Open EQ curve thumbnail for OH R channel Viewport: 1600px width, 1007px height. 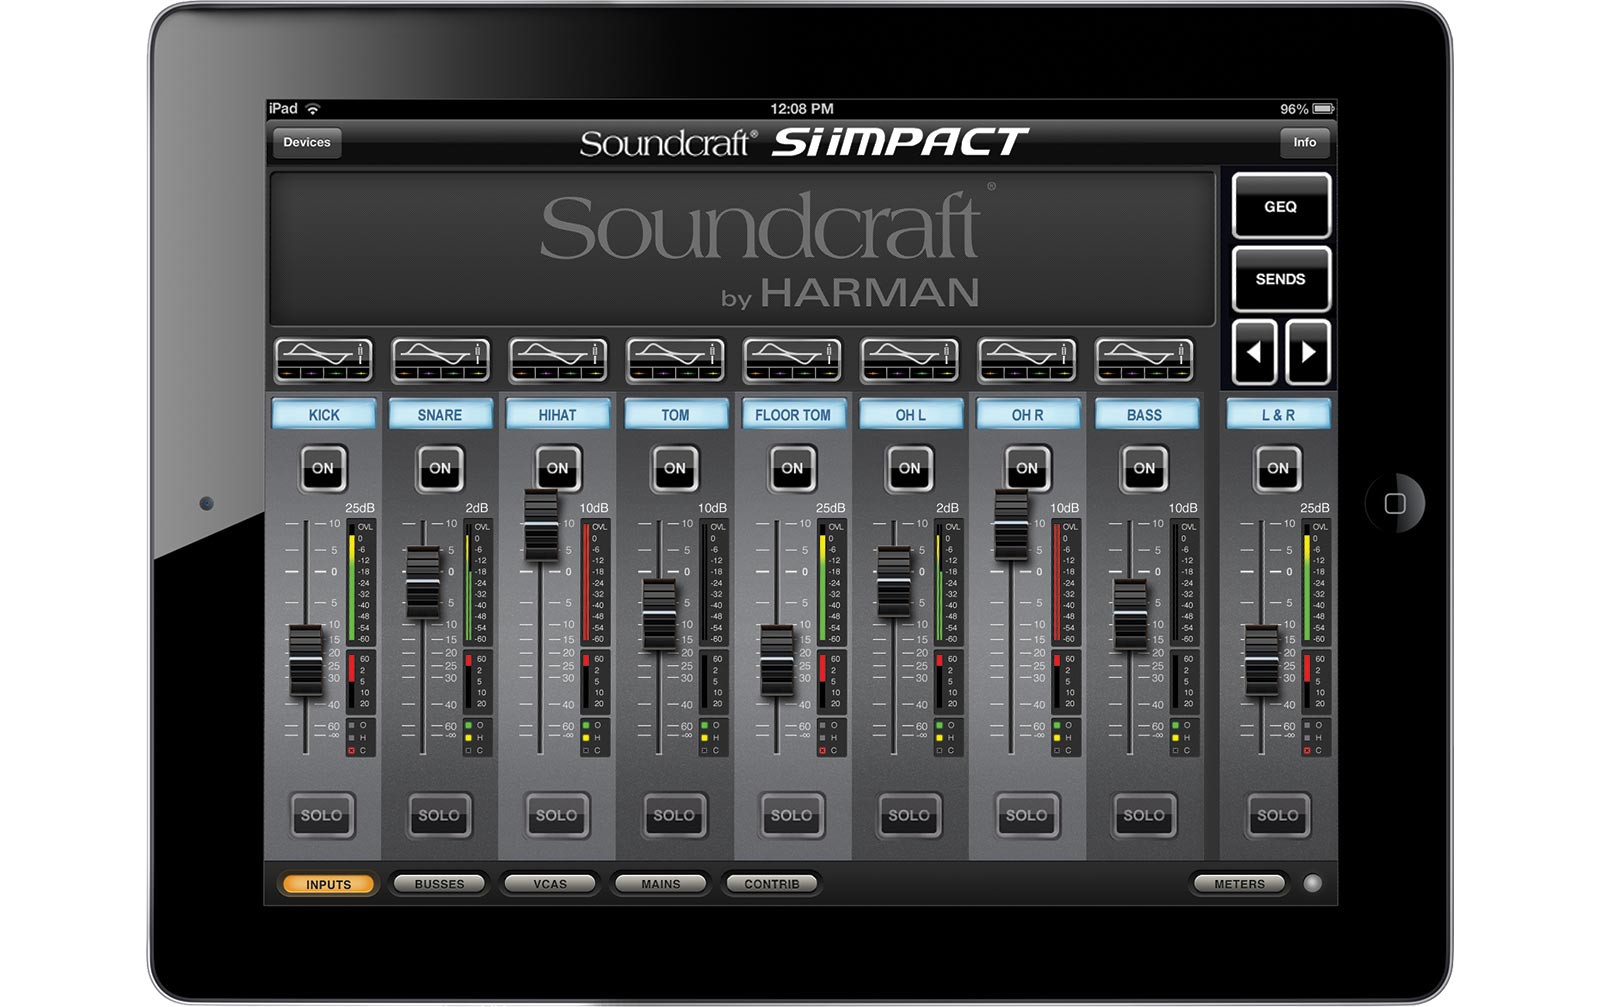(x=1027, y=360)
